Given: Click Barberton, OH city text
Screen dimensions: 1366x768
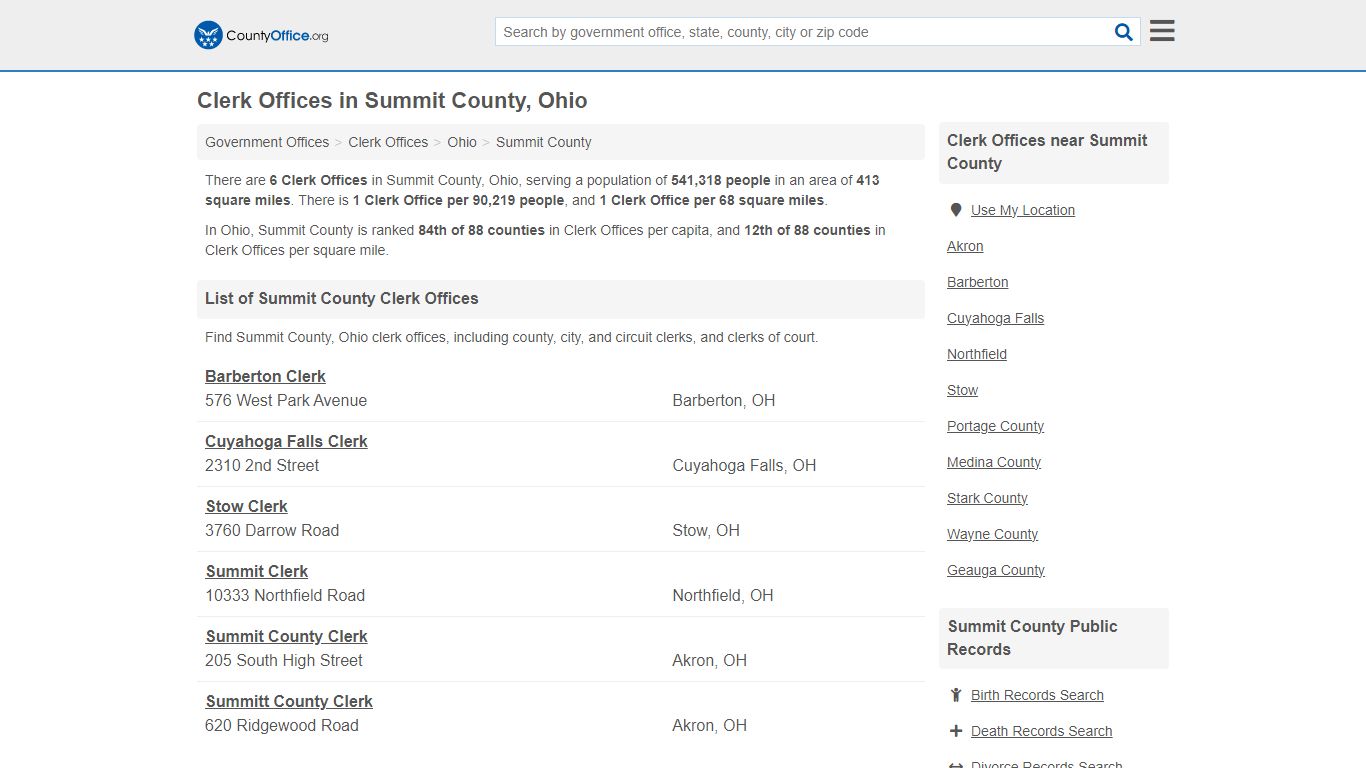Looking at the screenshot, I should tap(724, 400).
